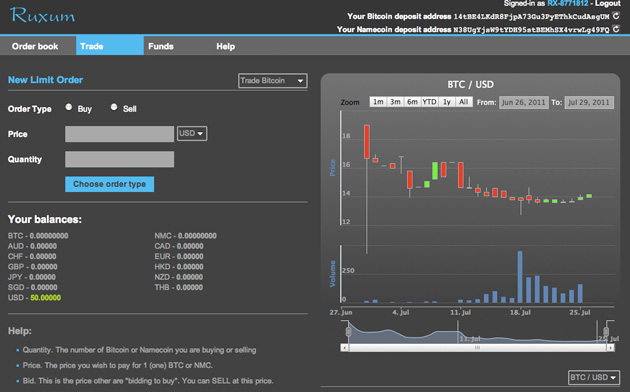Screen dimensions: 630x392
Task: Click the navigator scrollbar left arrow
Action: 344,347
